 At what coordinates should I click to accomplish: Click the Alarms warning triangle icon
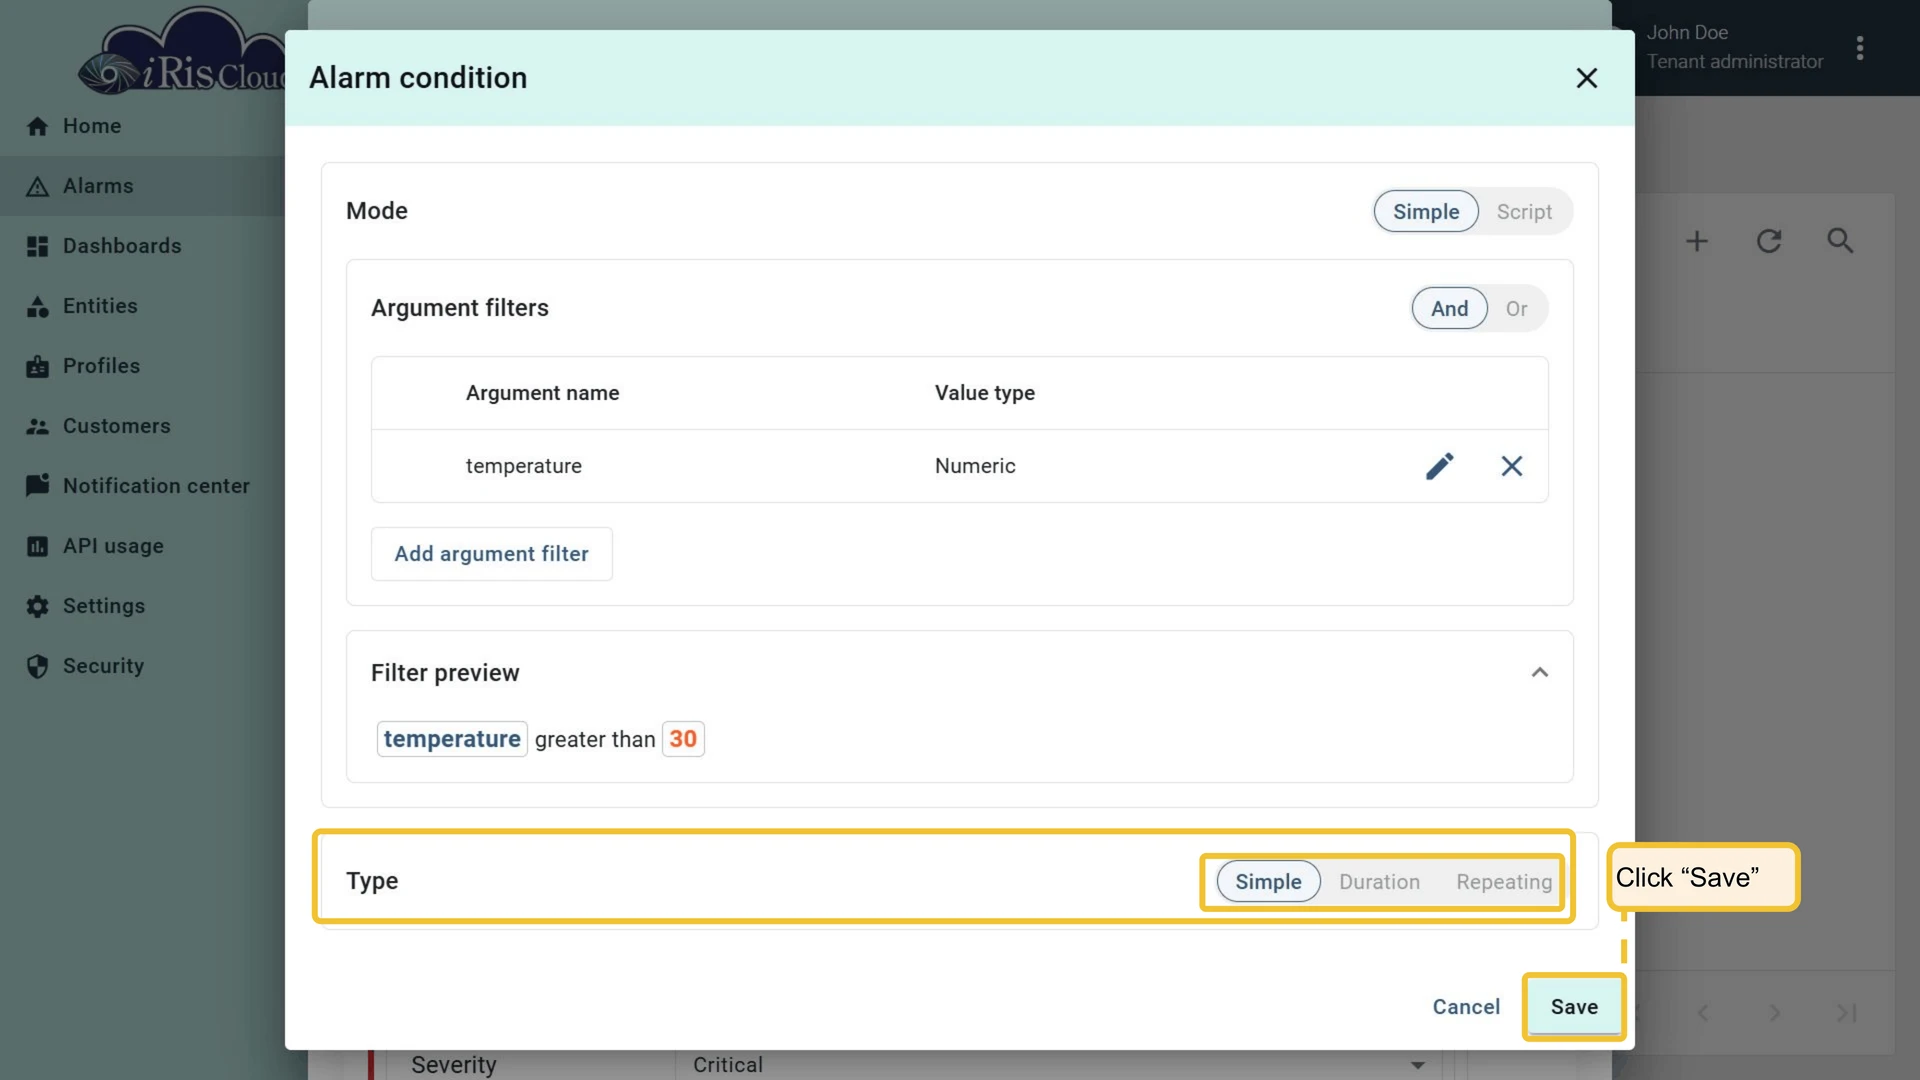point(37,187)
